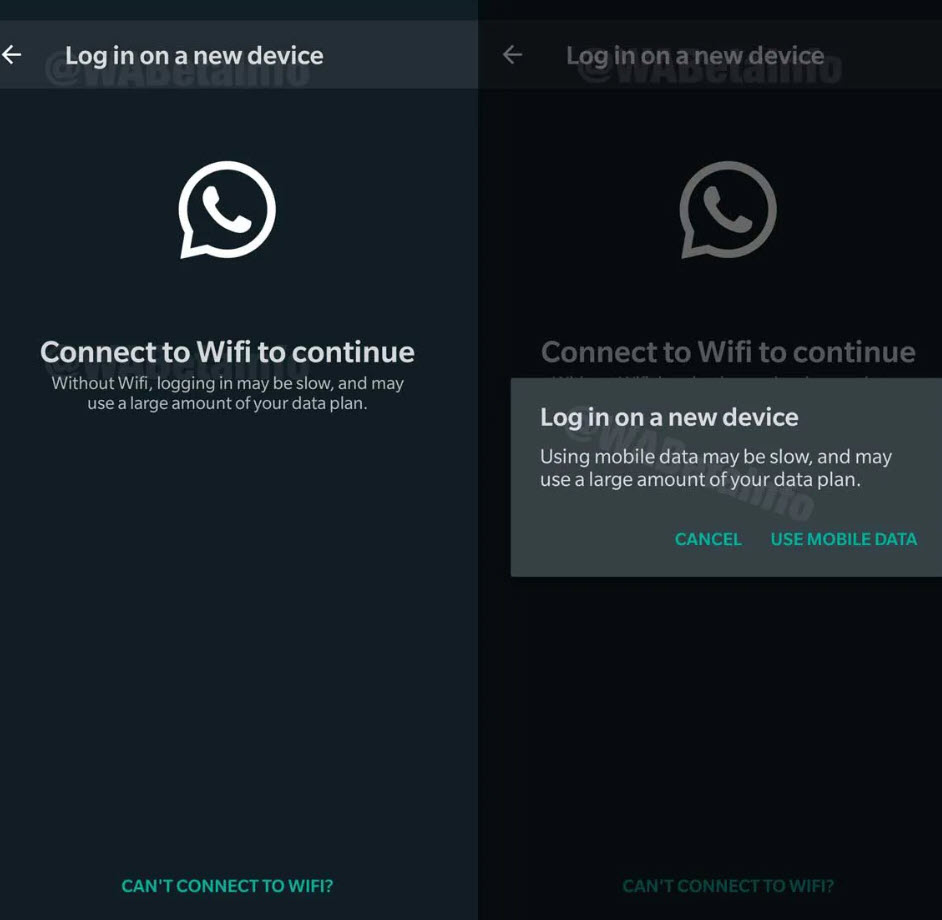Image resolution: width=942 pixels, height=920 pixels.
Task: Tap dialog message 'Using mobile data may be slow'
Action: coord(716,468)
